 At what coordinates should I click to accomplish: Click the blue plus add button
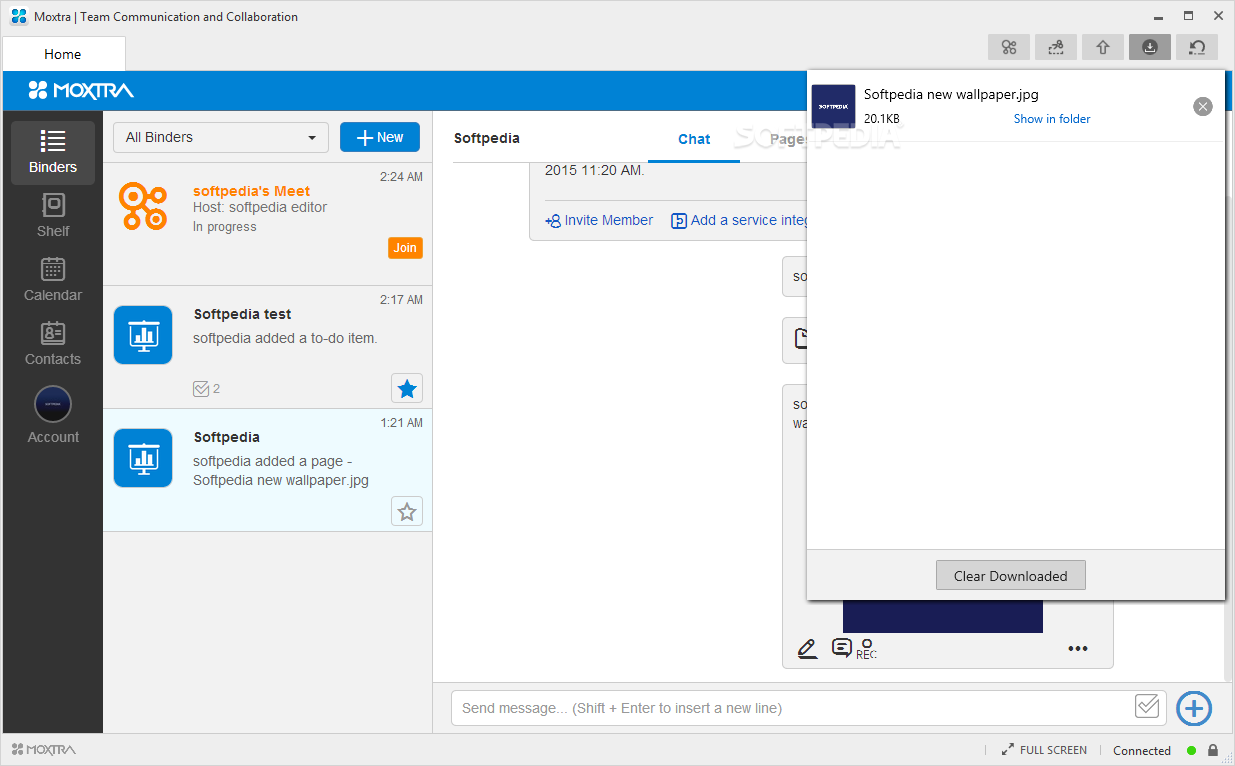click(1194, 708)
